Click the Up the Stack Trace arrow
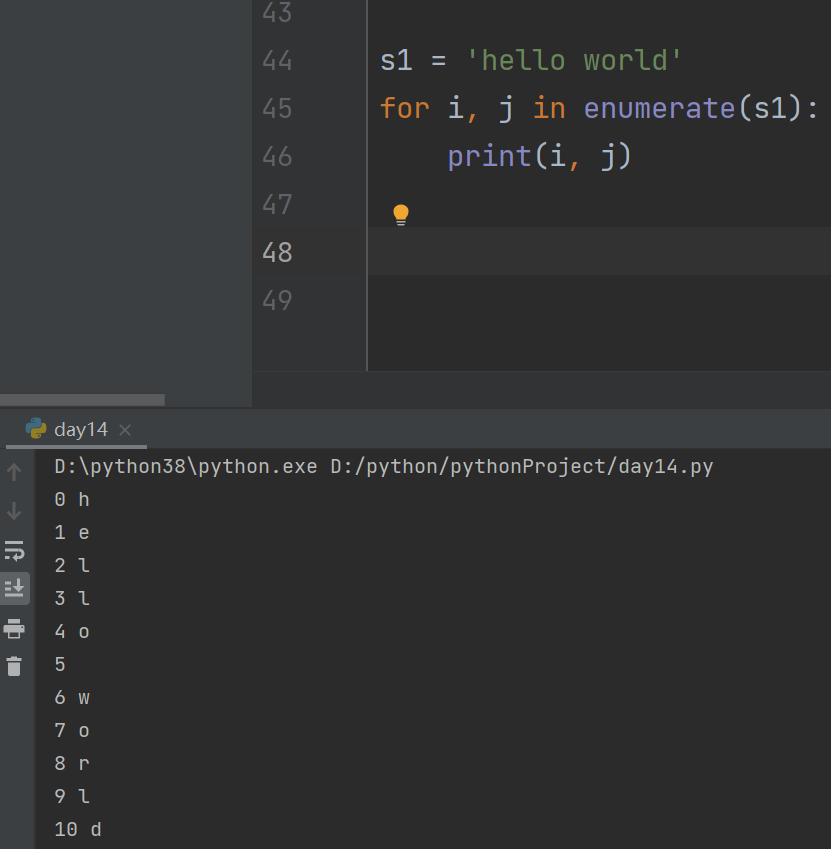 click(14, 472)
